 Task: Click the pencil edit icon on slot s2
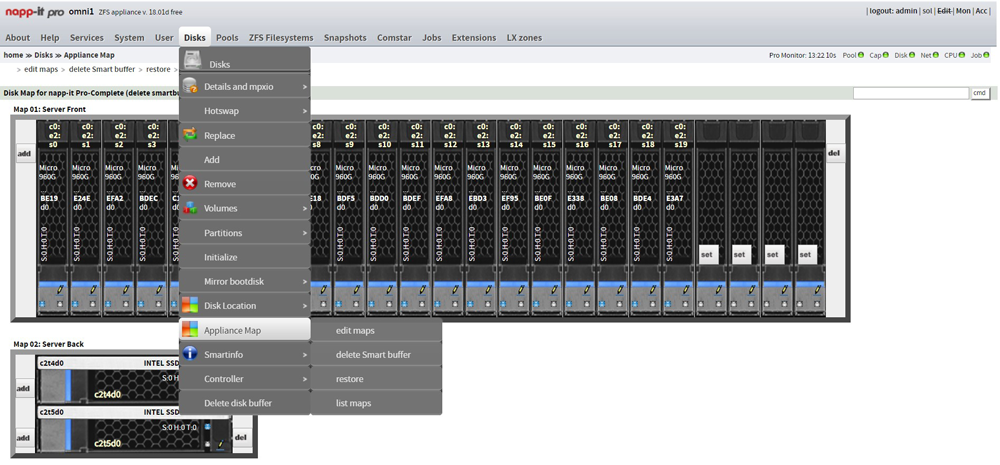click(x=126, y=290)
